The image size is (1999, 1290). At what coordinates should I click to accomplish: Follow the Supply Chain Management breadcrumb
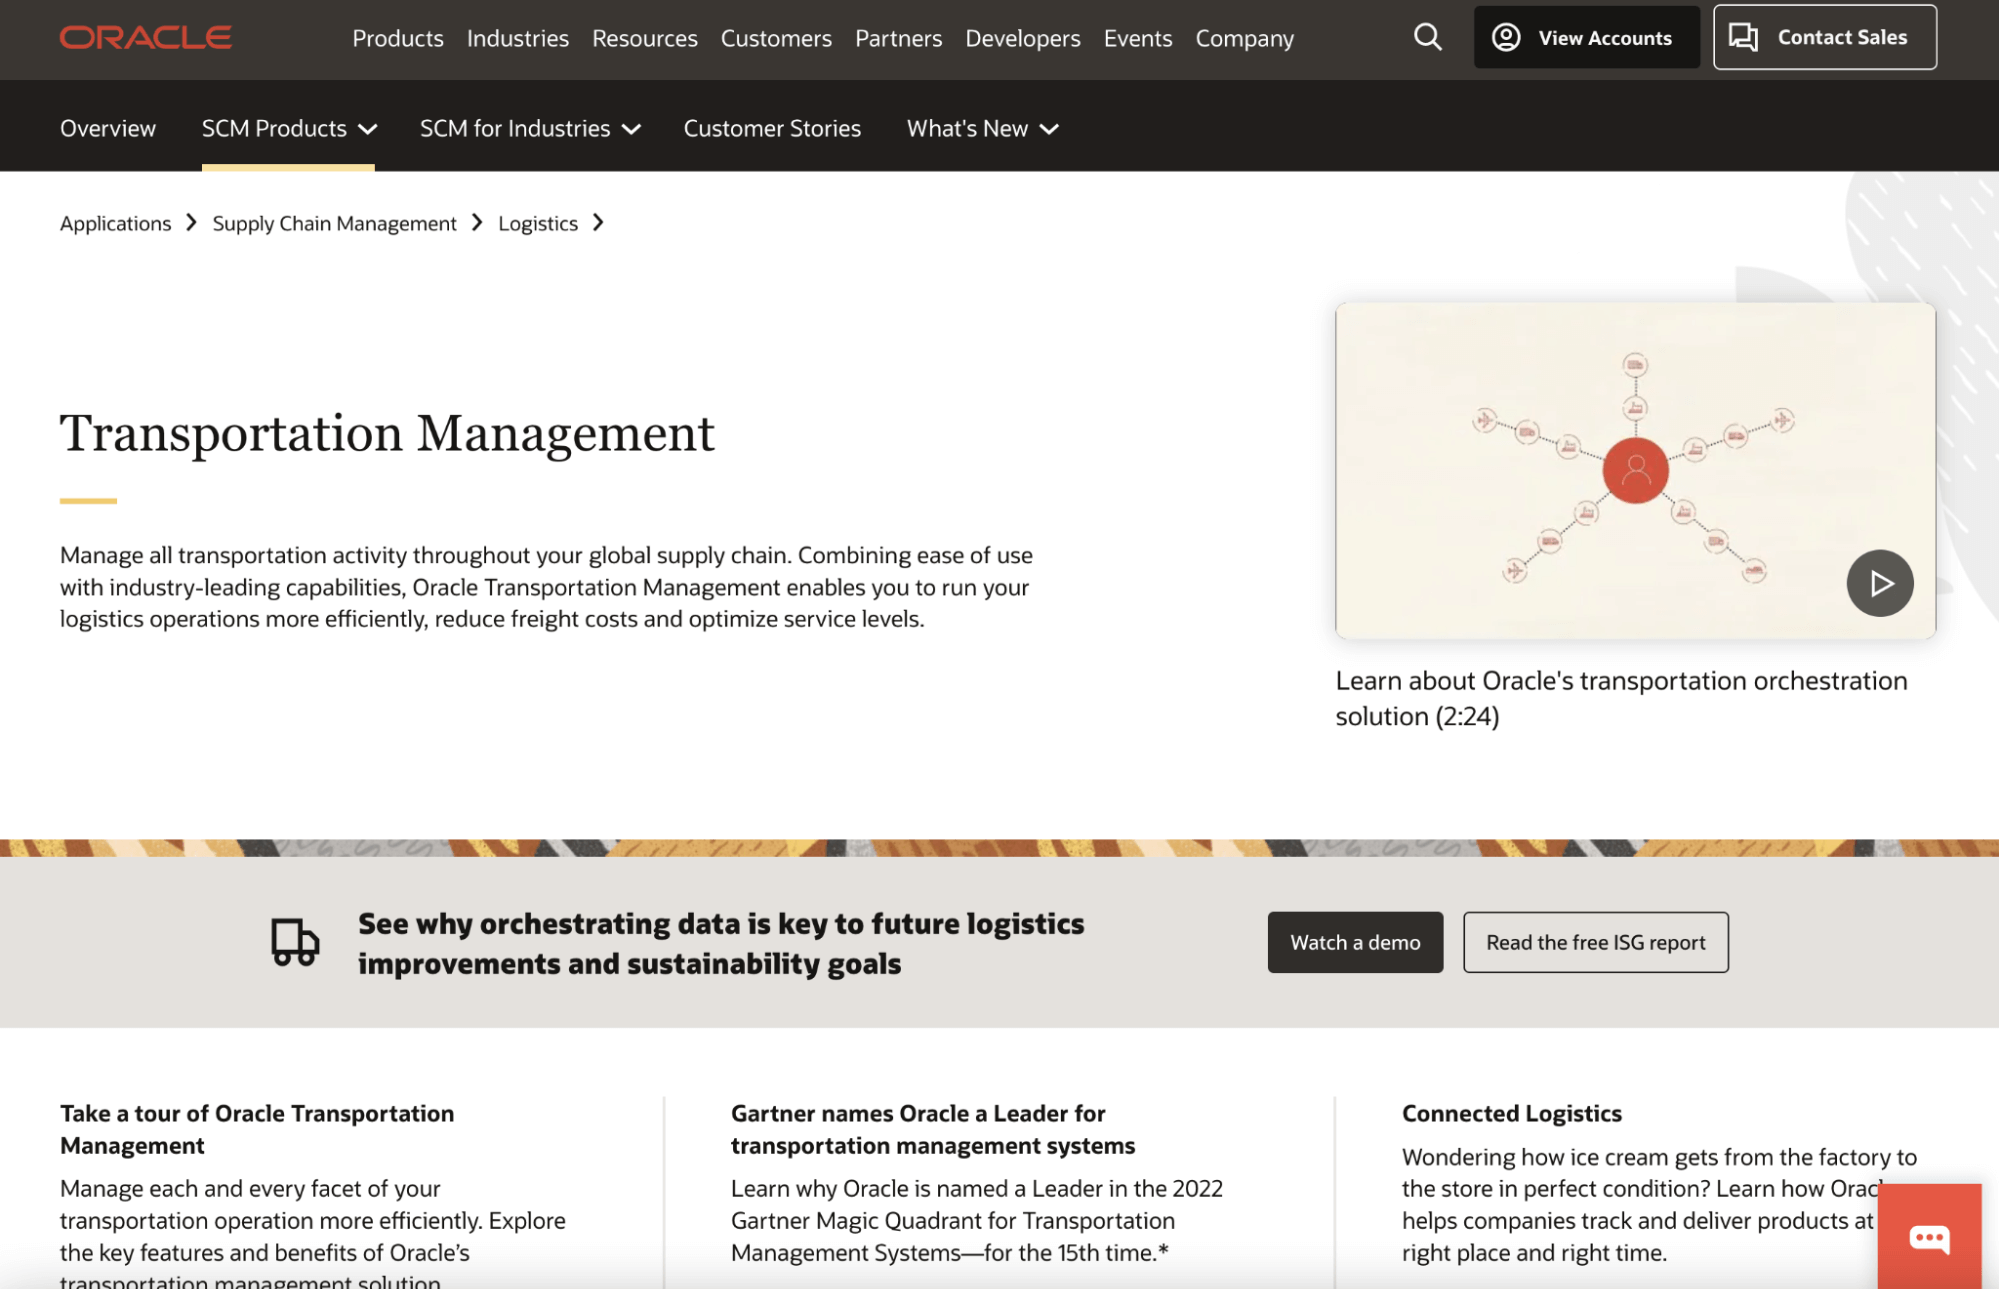pos(334,223)
